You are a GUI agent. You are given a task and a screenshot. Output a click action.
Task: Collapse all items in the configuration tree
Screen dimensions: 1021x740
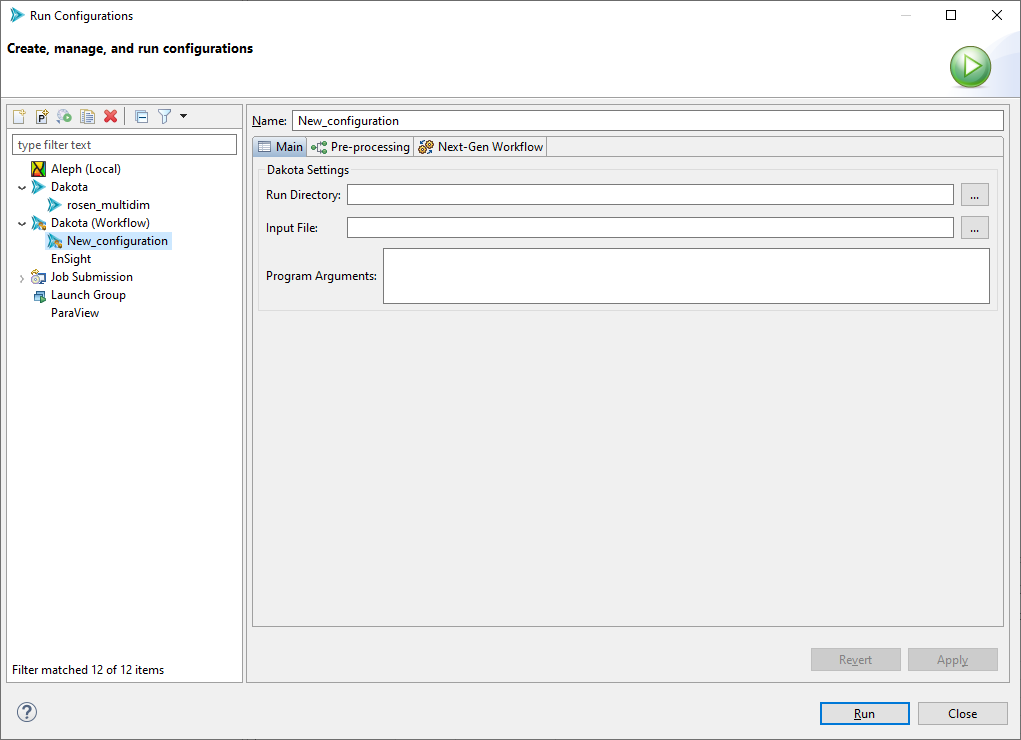click(x=140, y=116)
